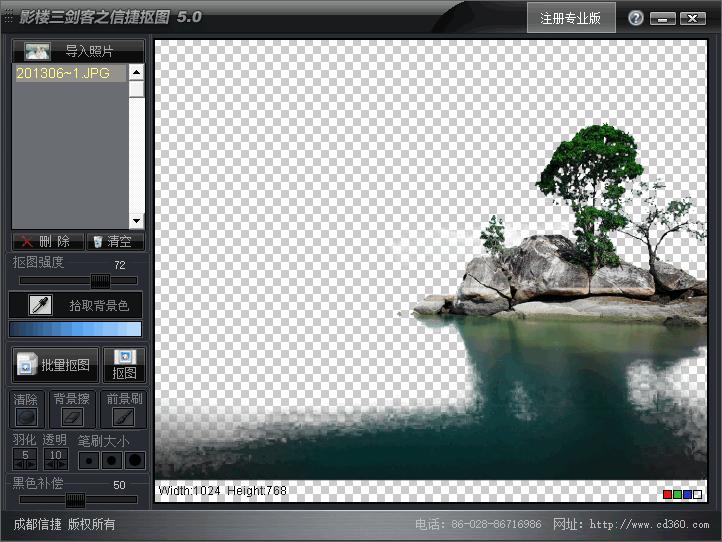Image resolution: width=722 pixels, height=542 pixels.
Task: Click the 抠图 cutout button
Action: coord(124,365)
